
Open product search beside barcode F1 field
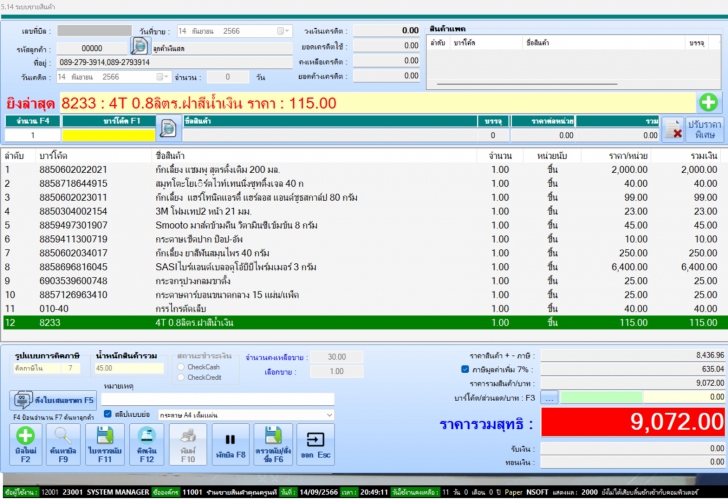(168, 128)
